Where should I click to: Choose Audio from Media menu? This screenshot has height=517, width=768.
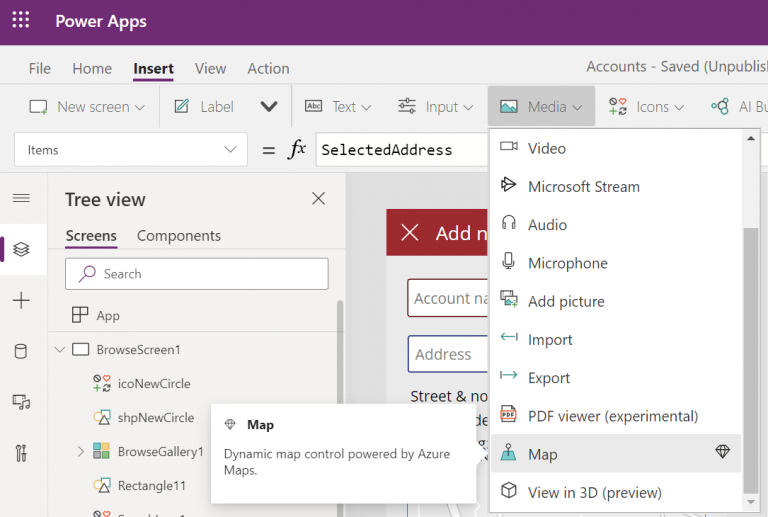(616, 225)
